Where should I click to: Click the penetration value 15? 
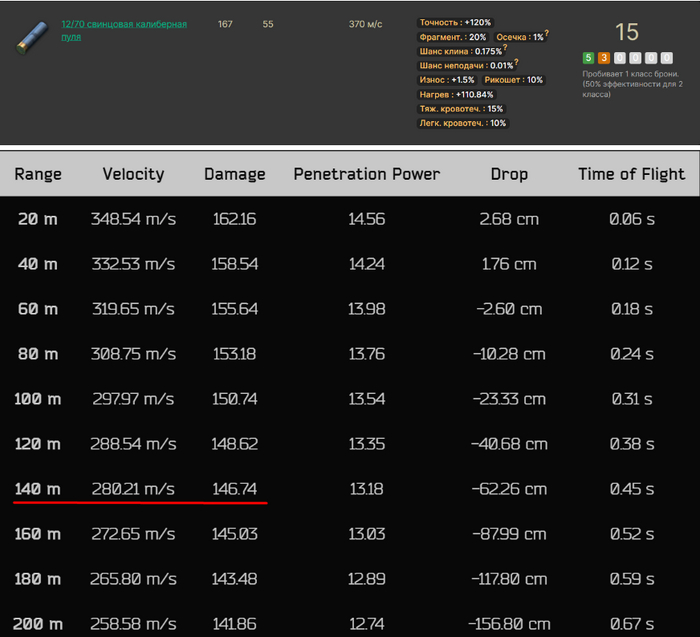pyautogui.click(x=627, y=32)
